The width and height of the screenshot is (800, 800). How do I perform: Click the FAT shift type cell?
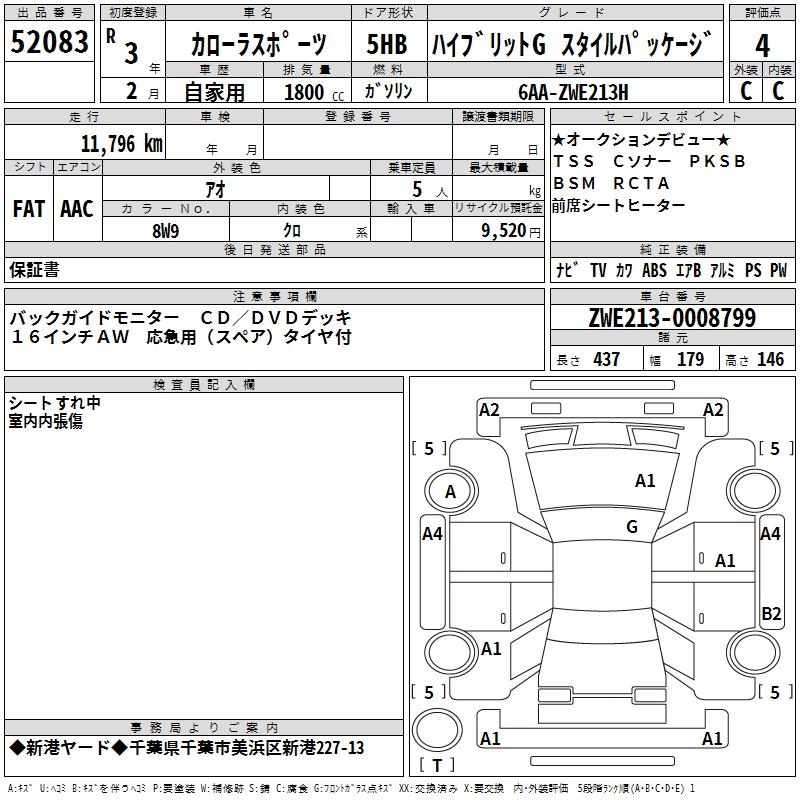[28, 208]
